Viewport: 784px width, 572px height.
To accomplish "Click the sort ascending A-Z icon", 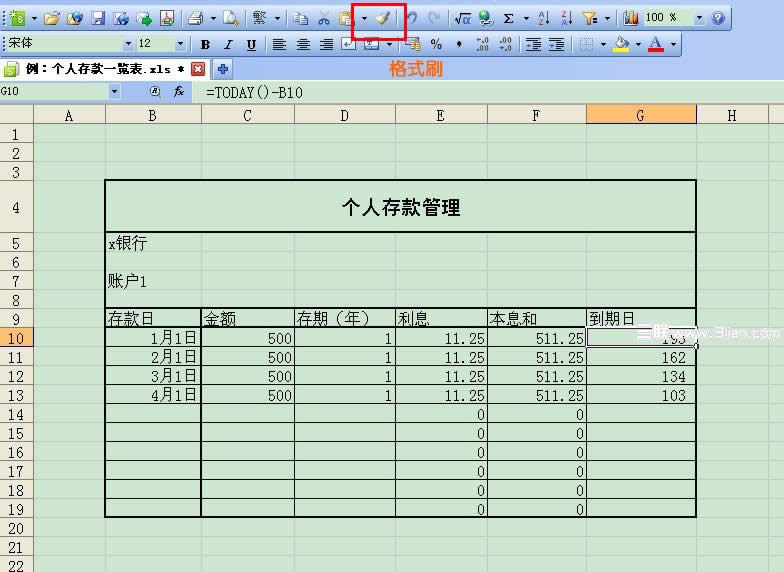I will [x=544, y=19].
